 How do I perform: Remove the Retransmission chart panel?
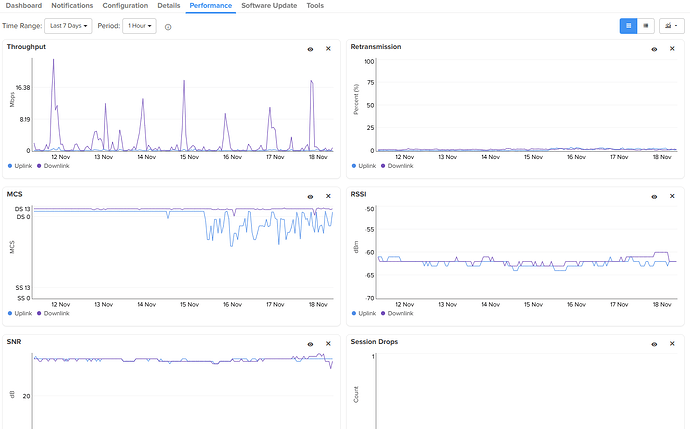pyautogui.click(x=672, y=48)
